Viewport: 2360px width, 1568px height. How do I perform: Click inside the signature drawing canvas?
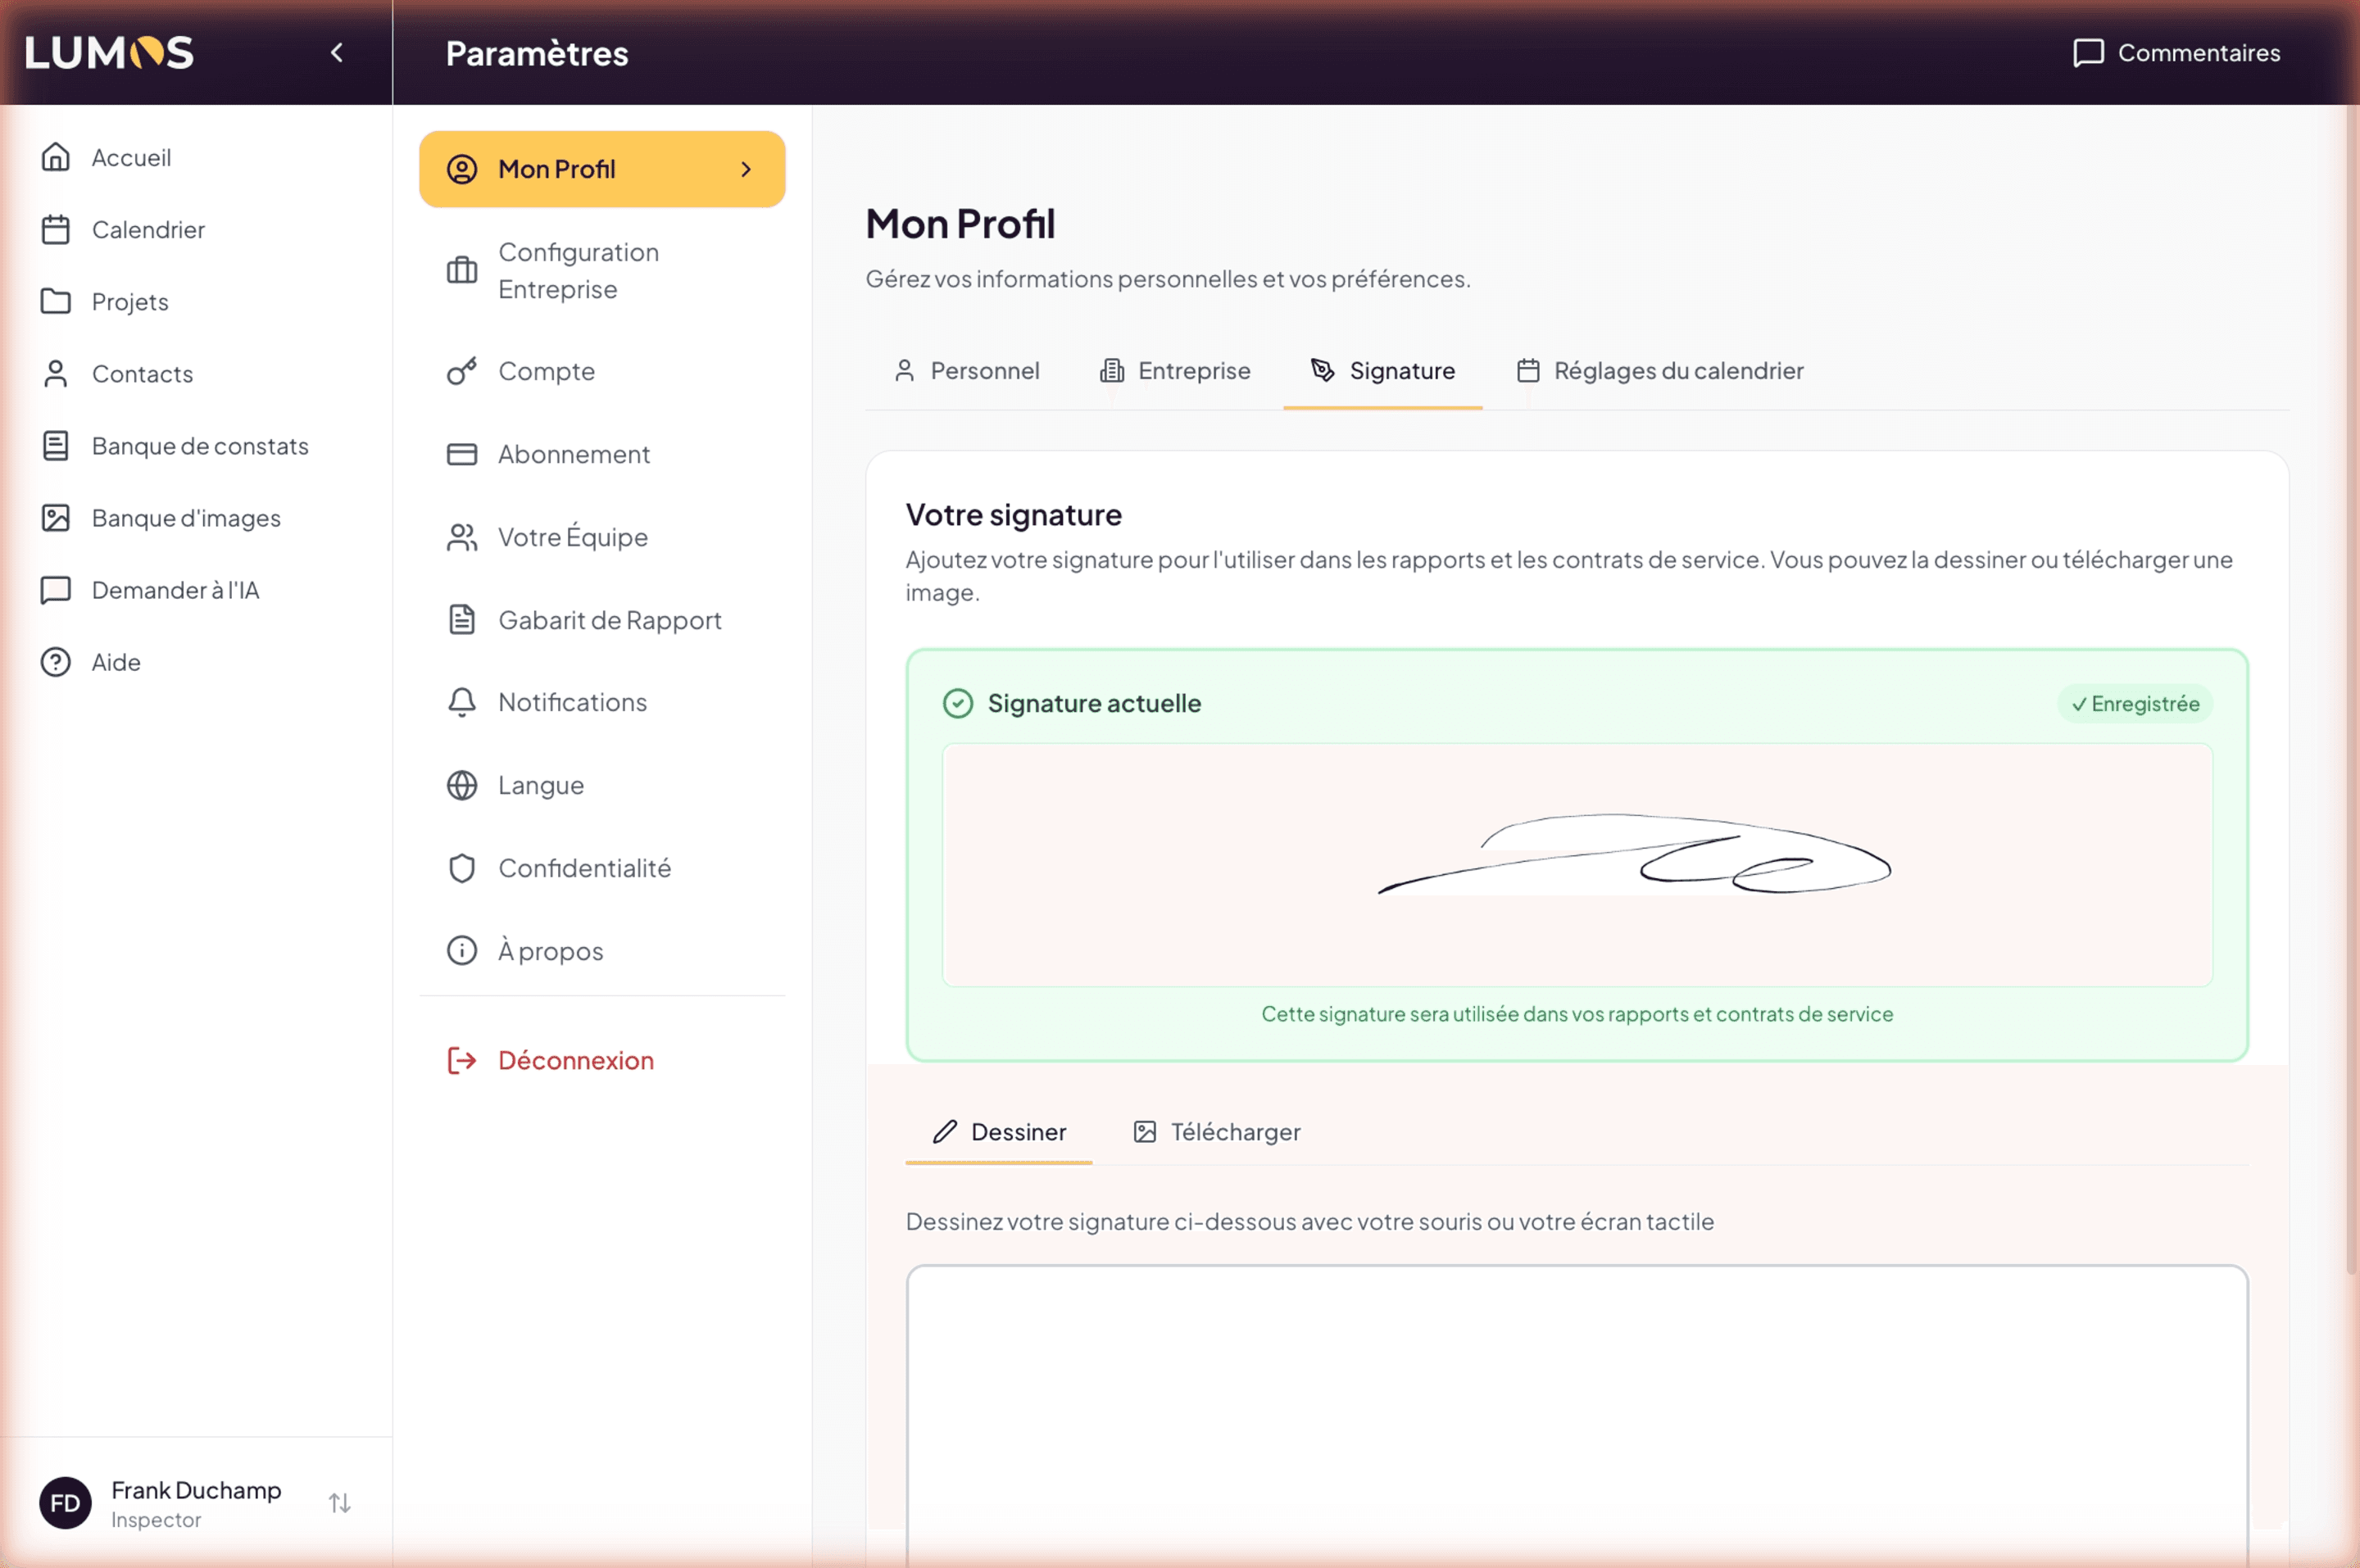[1577, 1415]
